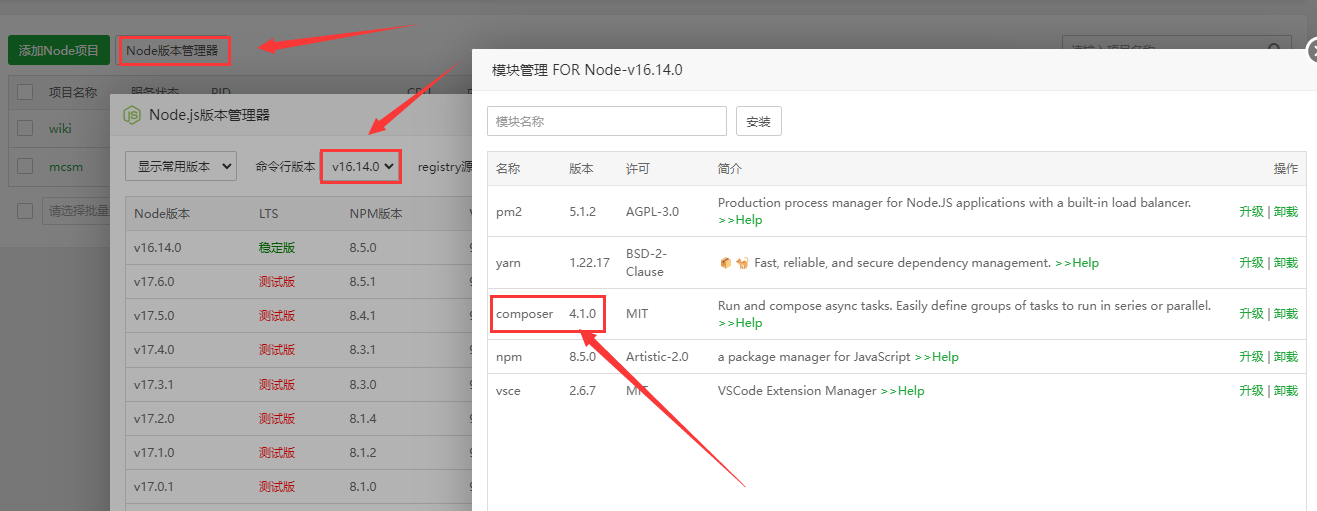Image resolution: width=1317 pixels, height=511 pixels.
Task: Upgrade the yarn module
Action: 1251,263
